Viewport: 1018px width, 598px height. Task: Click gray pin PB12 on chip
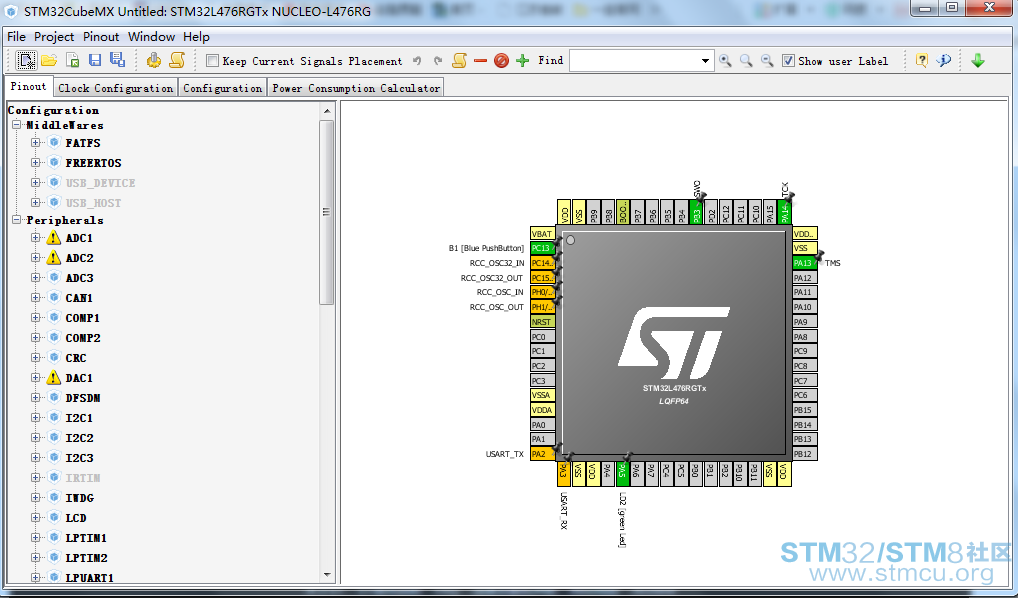pyautogui.click(x=804, y=454)
